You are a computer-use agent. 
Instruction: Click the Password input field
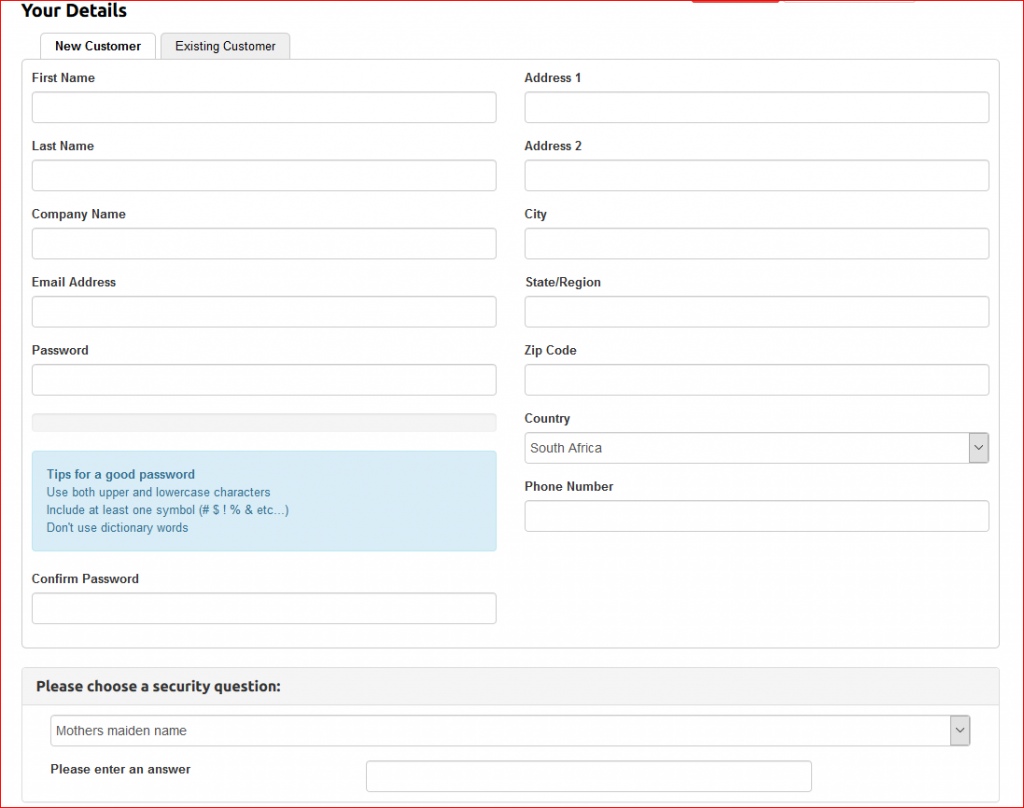(264, 380)
